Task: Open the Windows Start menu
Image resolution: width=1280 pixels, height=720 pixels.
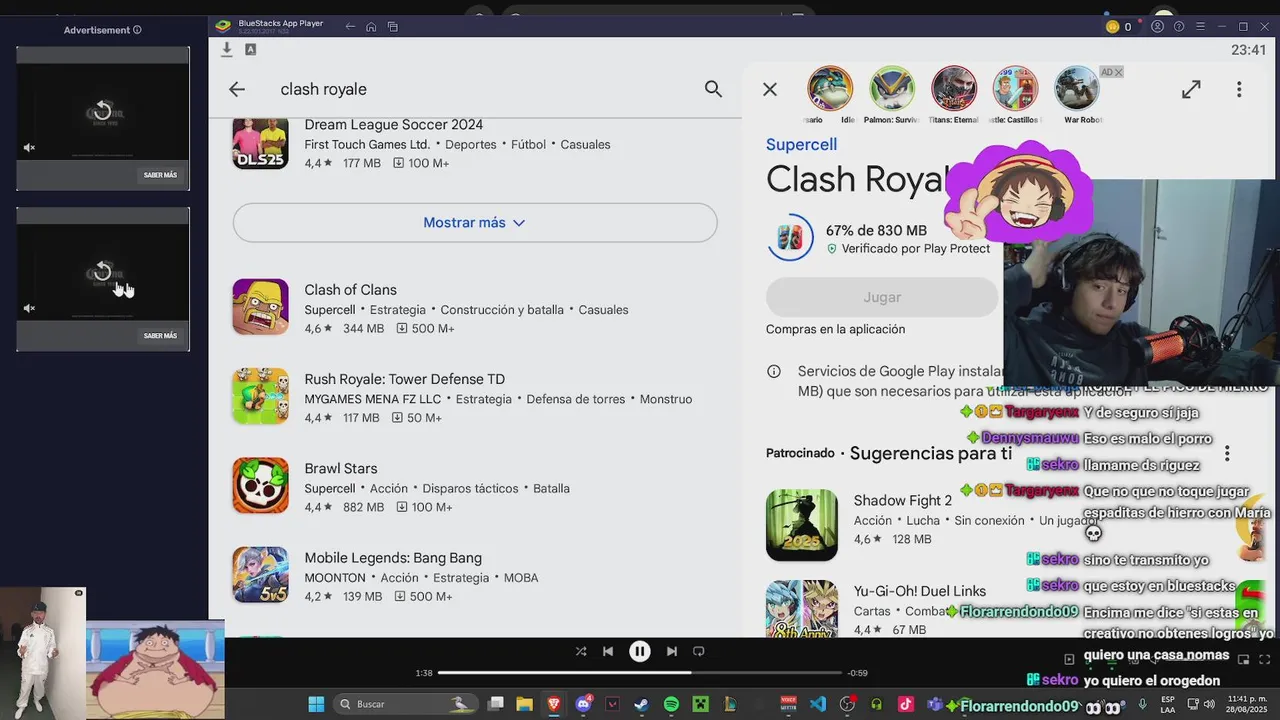Action: (316, 704)
